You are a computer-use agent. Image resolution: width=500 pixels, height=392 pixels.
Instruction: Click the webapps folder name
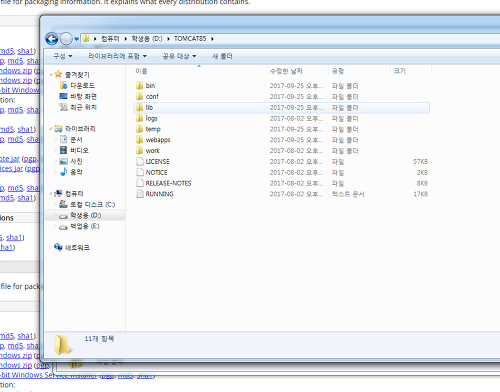(158, 140)
